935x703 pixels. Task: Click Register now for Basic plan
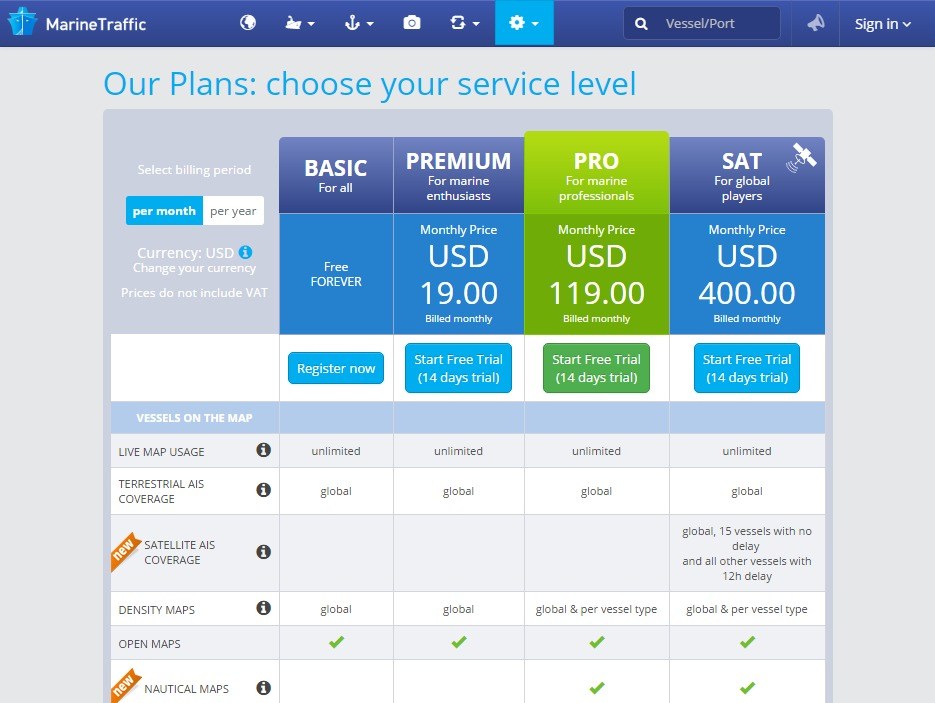click(x=336, y=368)
